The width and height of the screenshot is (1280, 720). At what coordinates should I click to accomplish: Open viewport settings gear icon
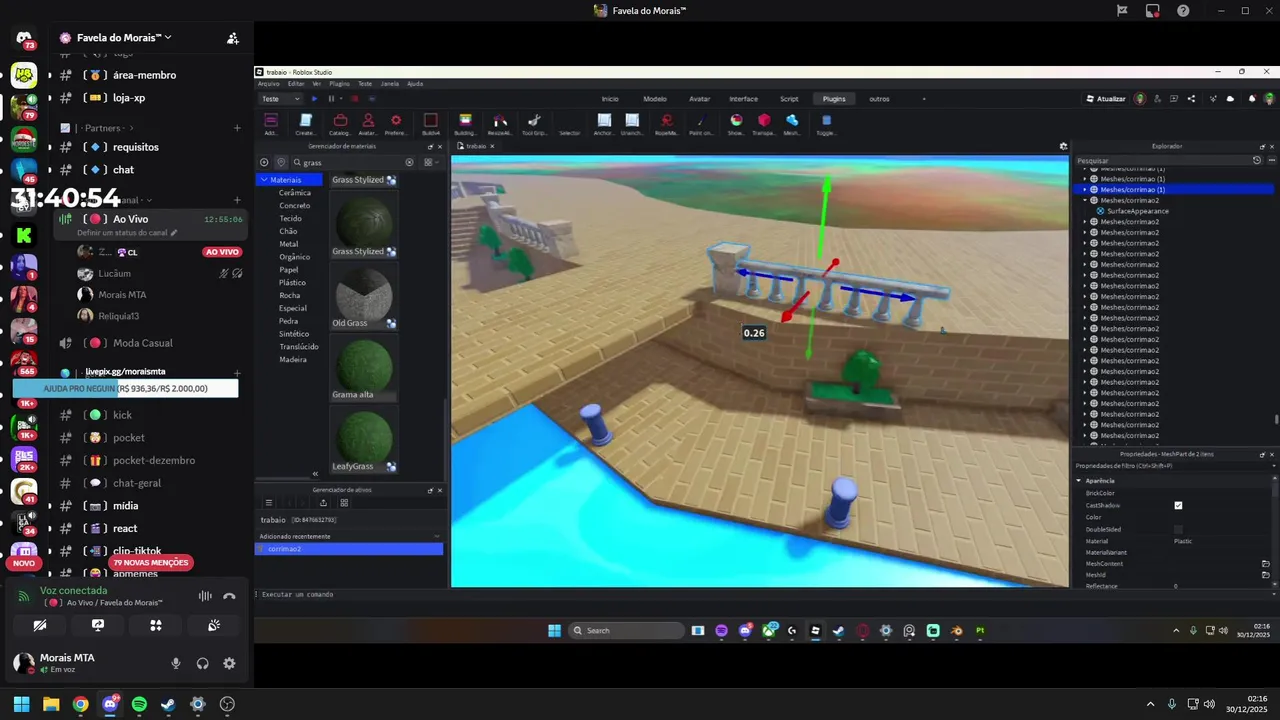point(1063,146)
